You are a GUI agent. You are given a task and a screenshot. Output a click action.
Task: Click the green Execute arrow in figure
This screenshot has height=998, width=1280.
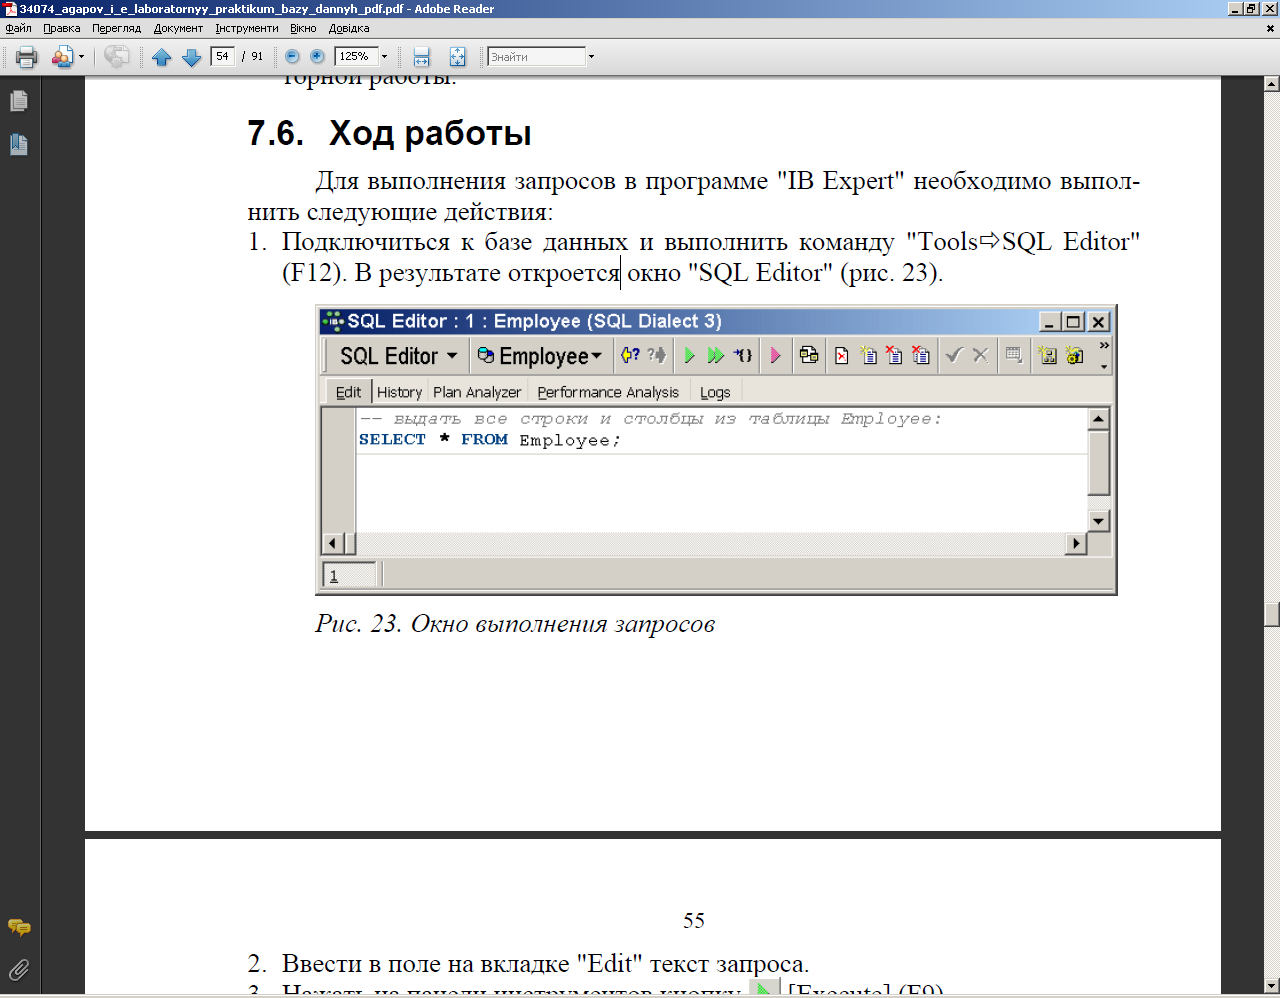689,355
